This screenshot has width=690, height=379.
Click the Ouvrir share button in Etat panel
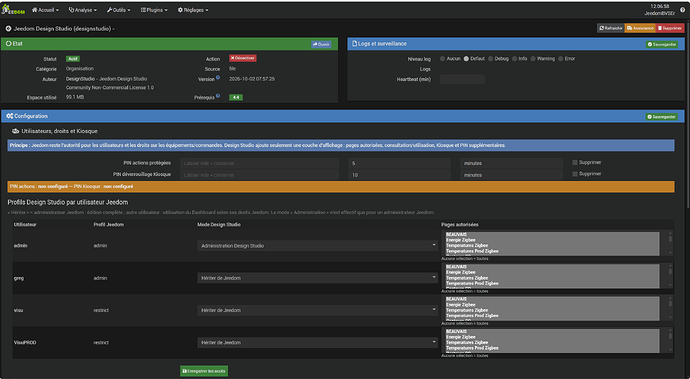321,44
